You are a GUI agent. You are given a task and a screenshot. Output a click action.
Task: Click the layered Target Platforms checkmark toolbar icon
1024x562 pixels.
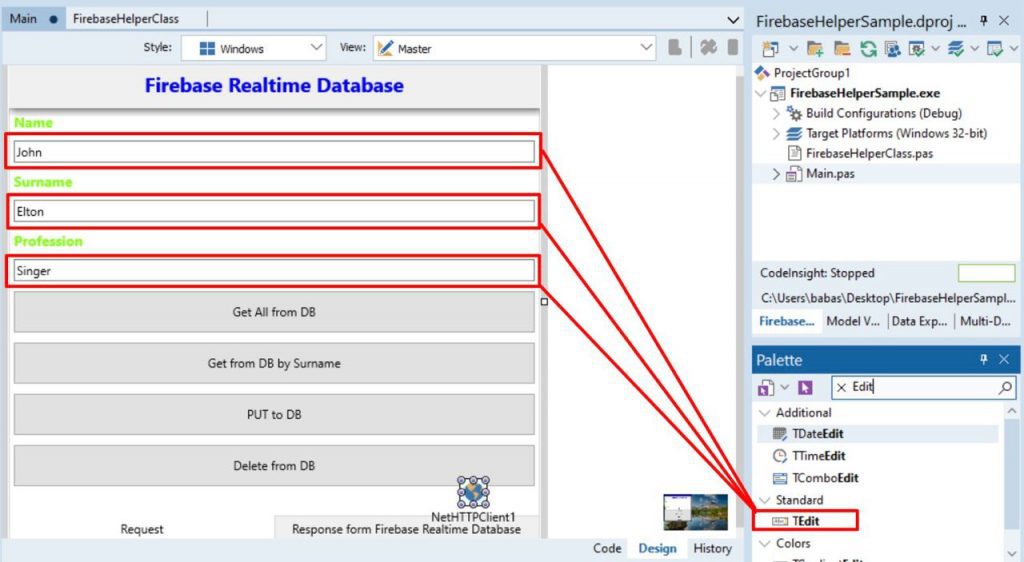[x=955, y=48]
